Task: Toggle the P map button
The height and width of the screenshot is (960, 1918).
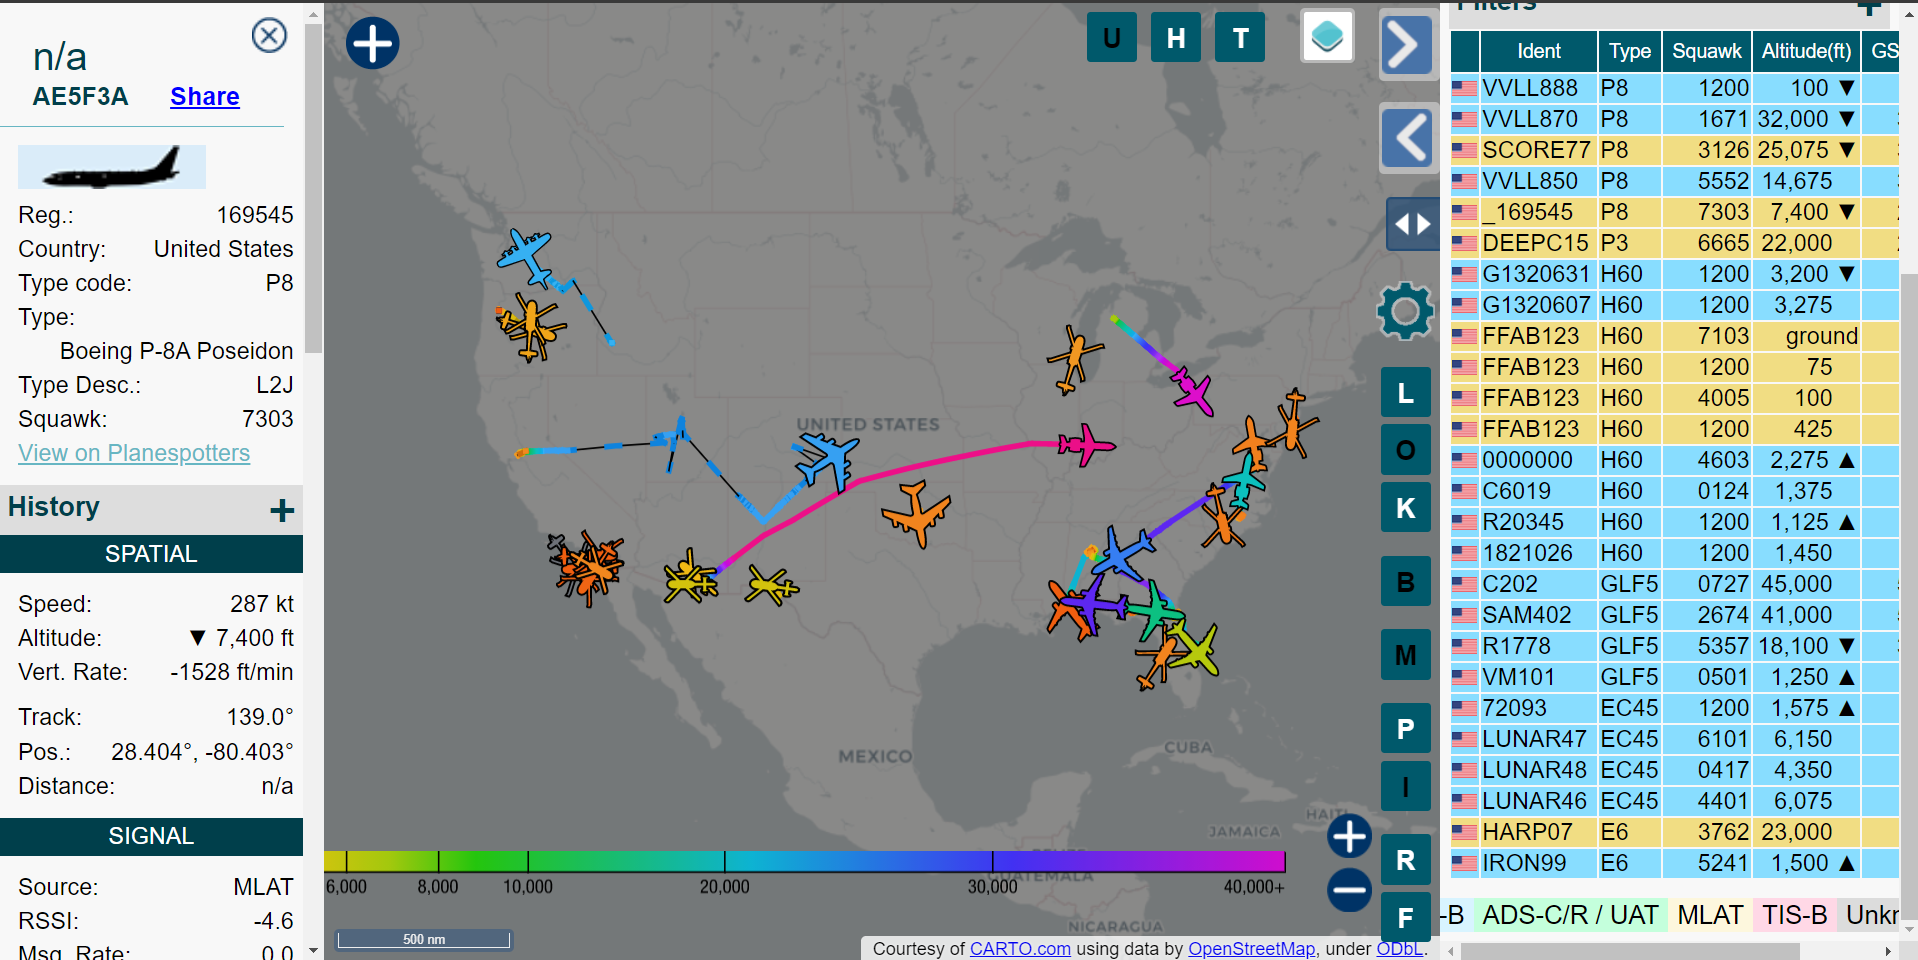Action: tap(1405, 729)
